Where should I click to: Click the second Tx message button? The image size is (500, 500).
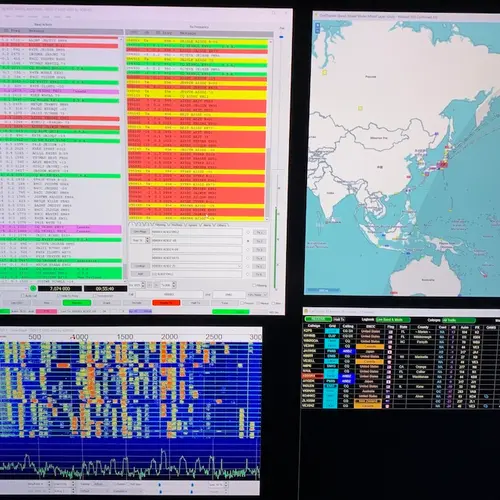click(x=259, y=241)
